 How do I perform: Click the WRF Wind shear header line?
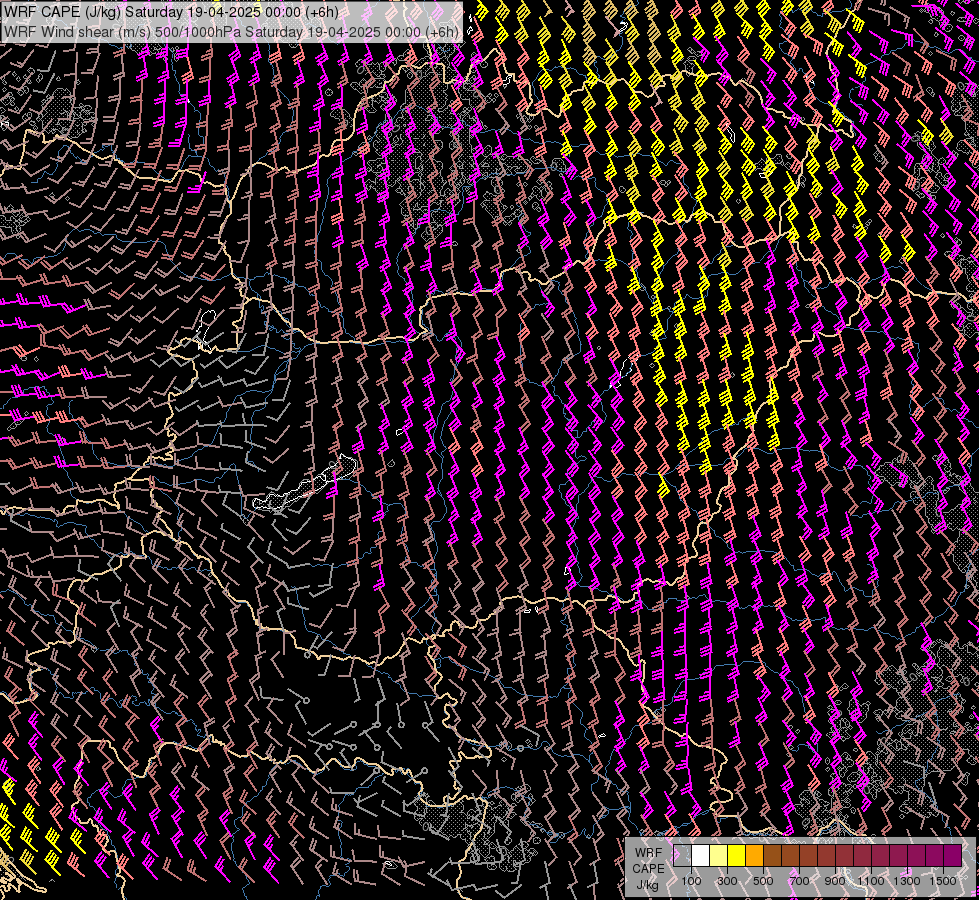tap(231, 31)
